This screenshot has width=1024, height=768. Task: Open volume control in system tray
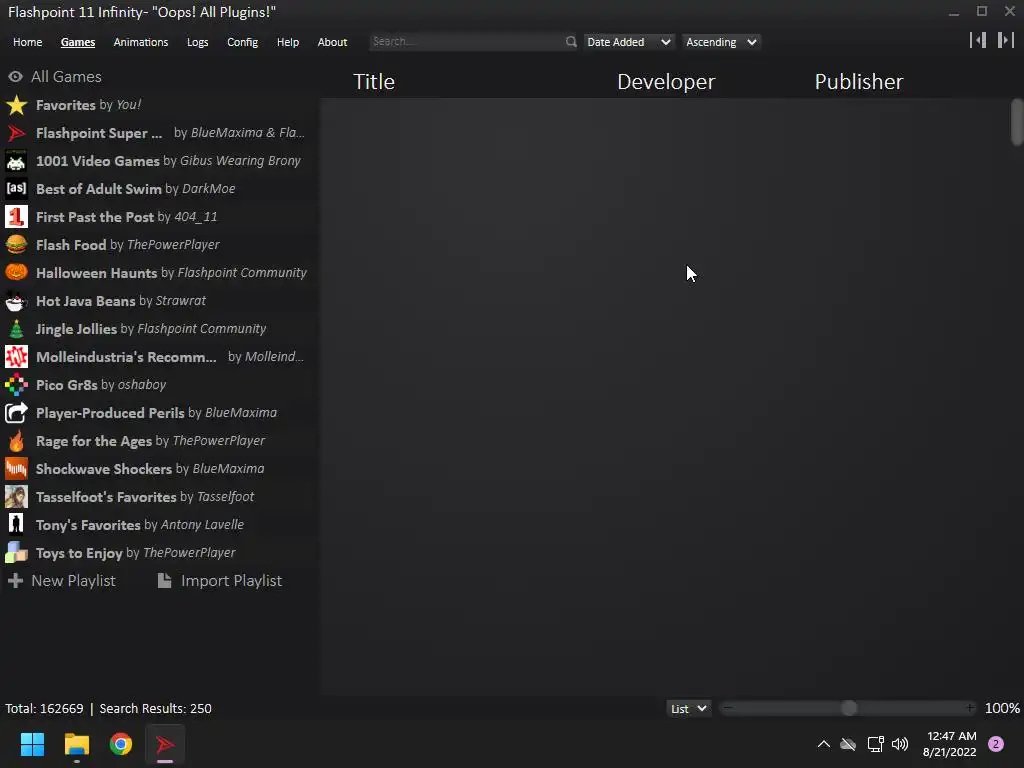pyautogui.click(x=900, y=744)
